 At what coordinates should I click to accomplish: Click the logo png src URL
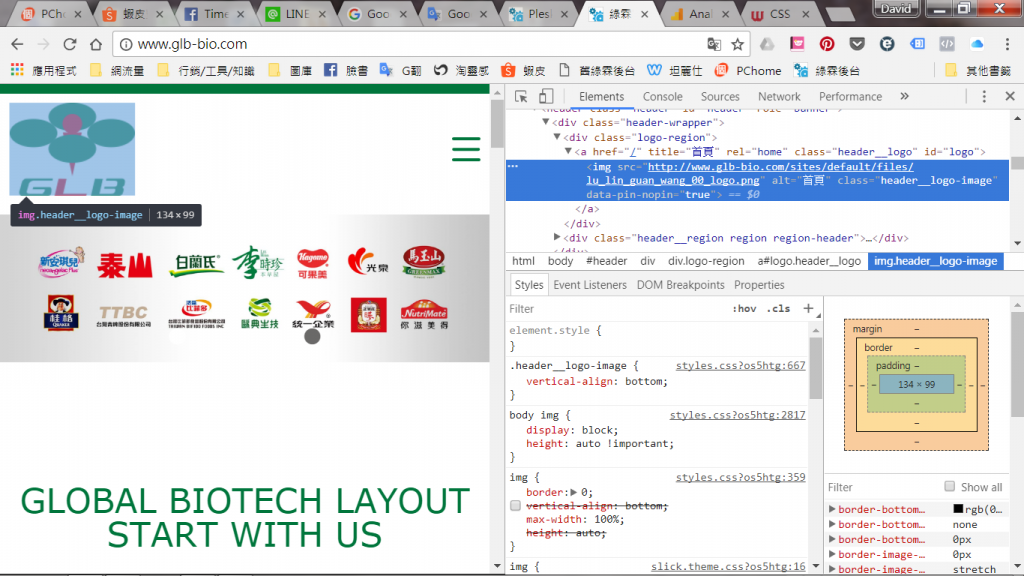coord(749,174)
